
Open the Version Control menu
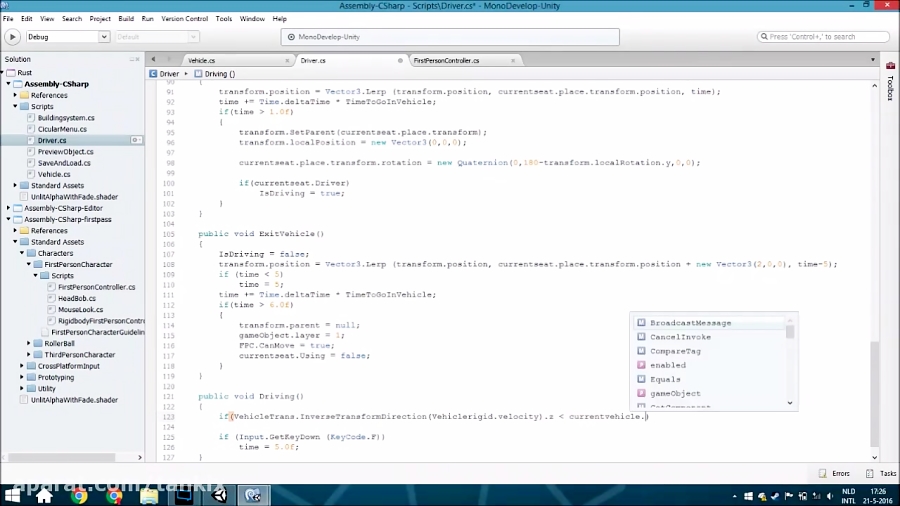coord(185,19)
